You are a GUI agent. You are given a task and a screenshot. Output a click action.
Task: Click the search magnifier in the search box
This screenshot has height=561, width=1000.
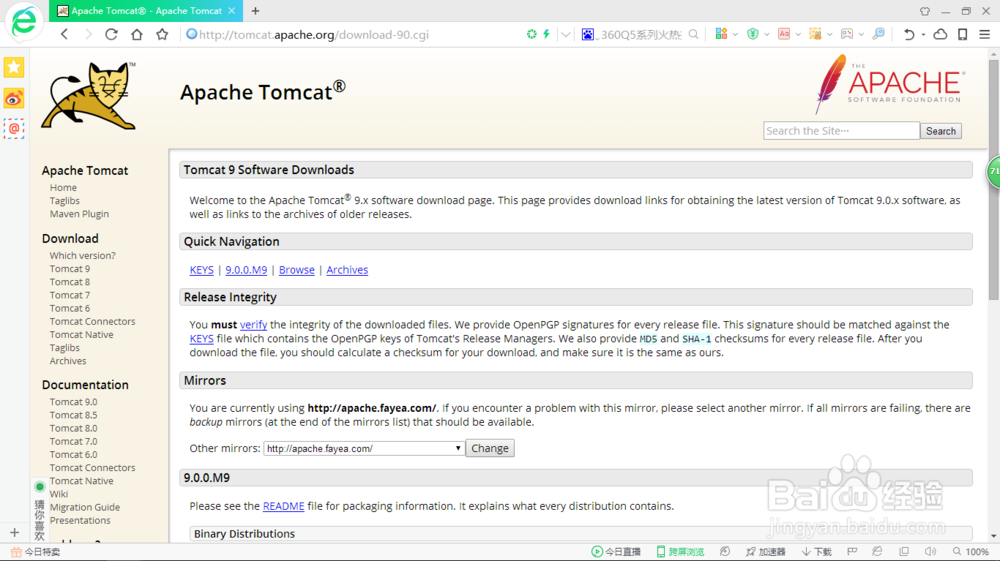point(693,34)
